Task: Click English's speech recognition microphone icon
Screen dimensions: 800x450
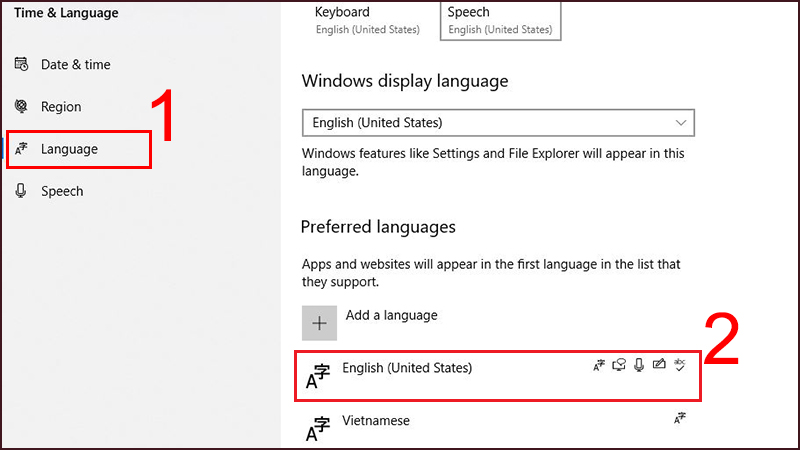Action: 639,366
